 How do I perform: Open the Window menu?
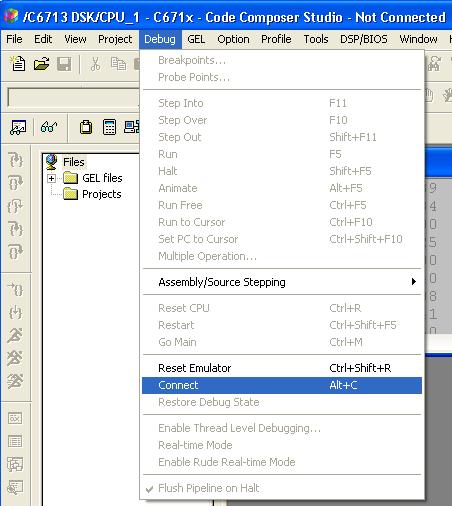418,39
